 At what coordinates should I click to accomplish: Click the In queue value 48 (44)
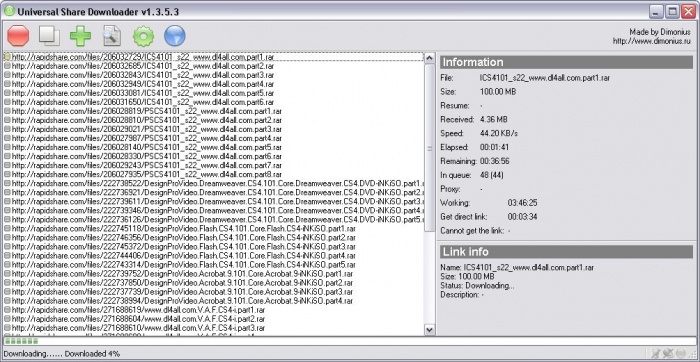[x=491, y=175]
